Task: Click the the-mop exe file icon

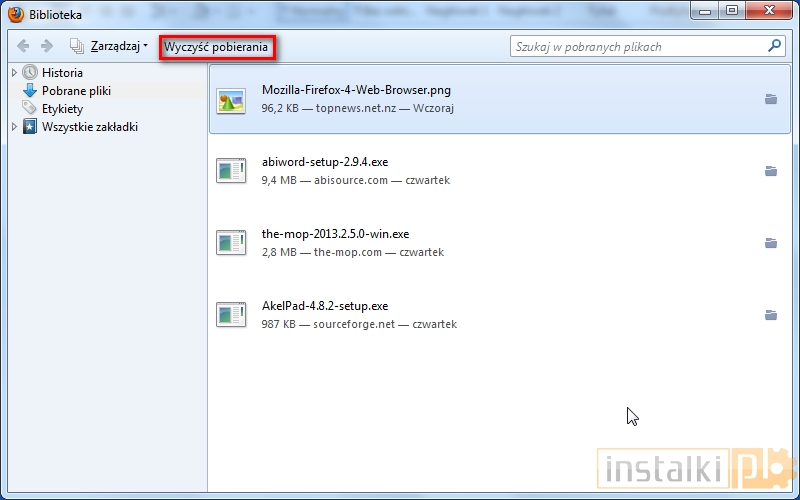Action: (231, 242)
